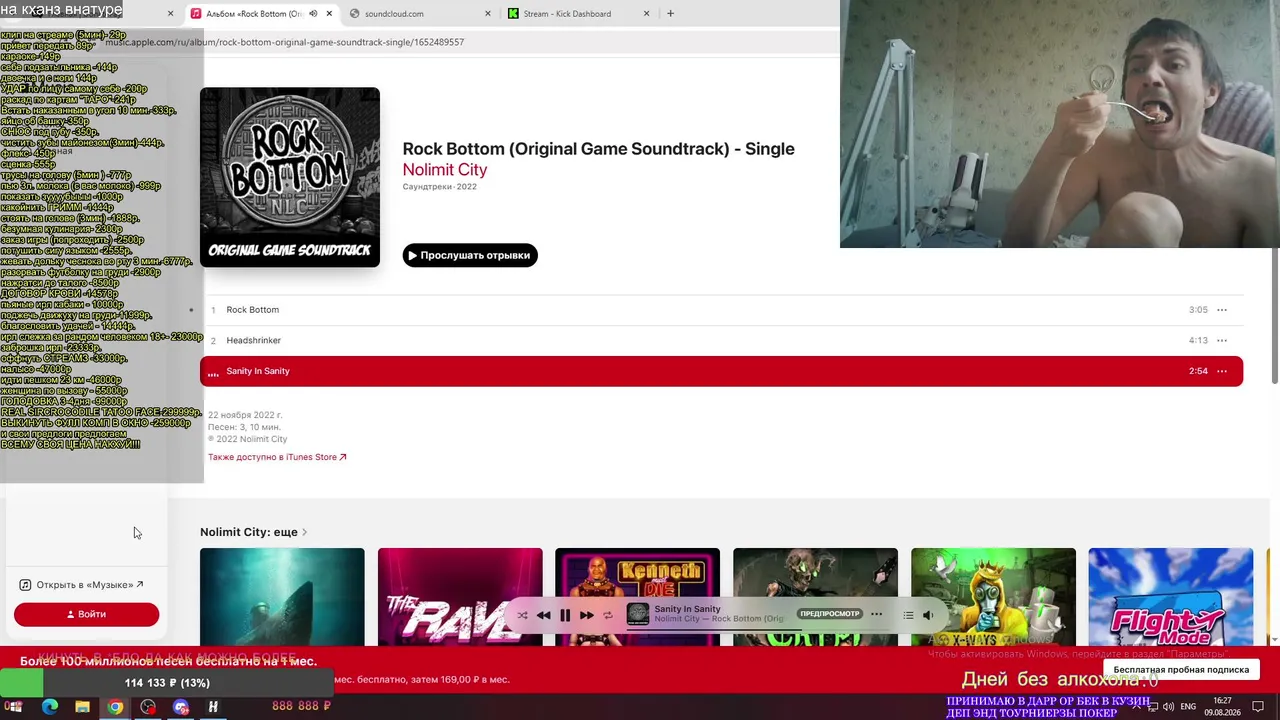Screen dimensions: 1280x720
Task: Open the H app taskbar icon
Action: [213, 707]
